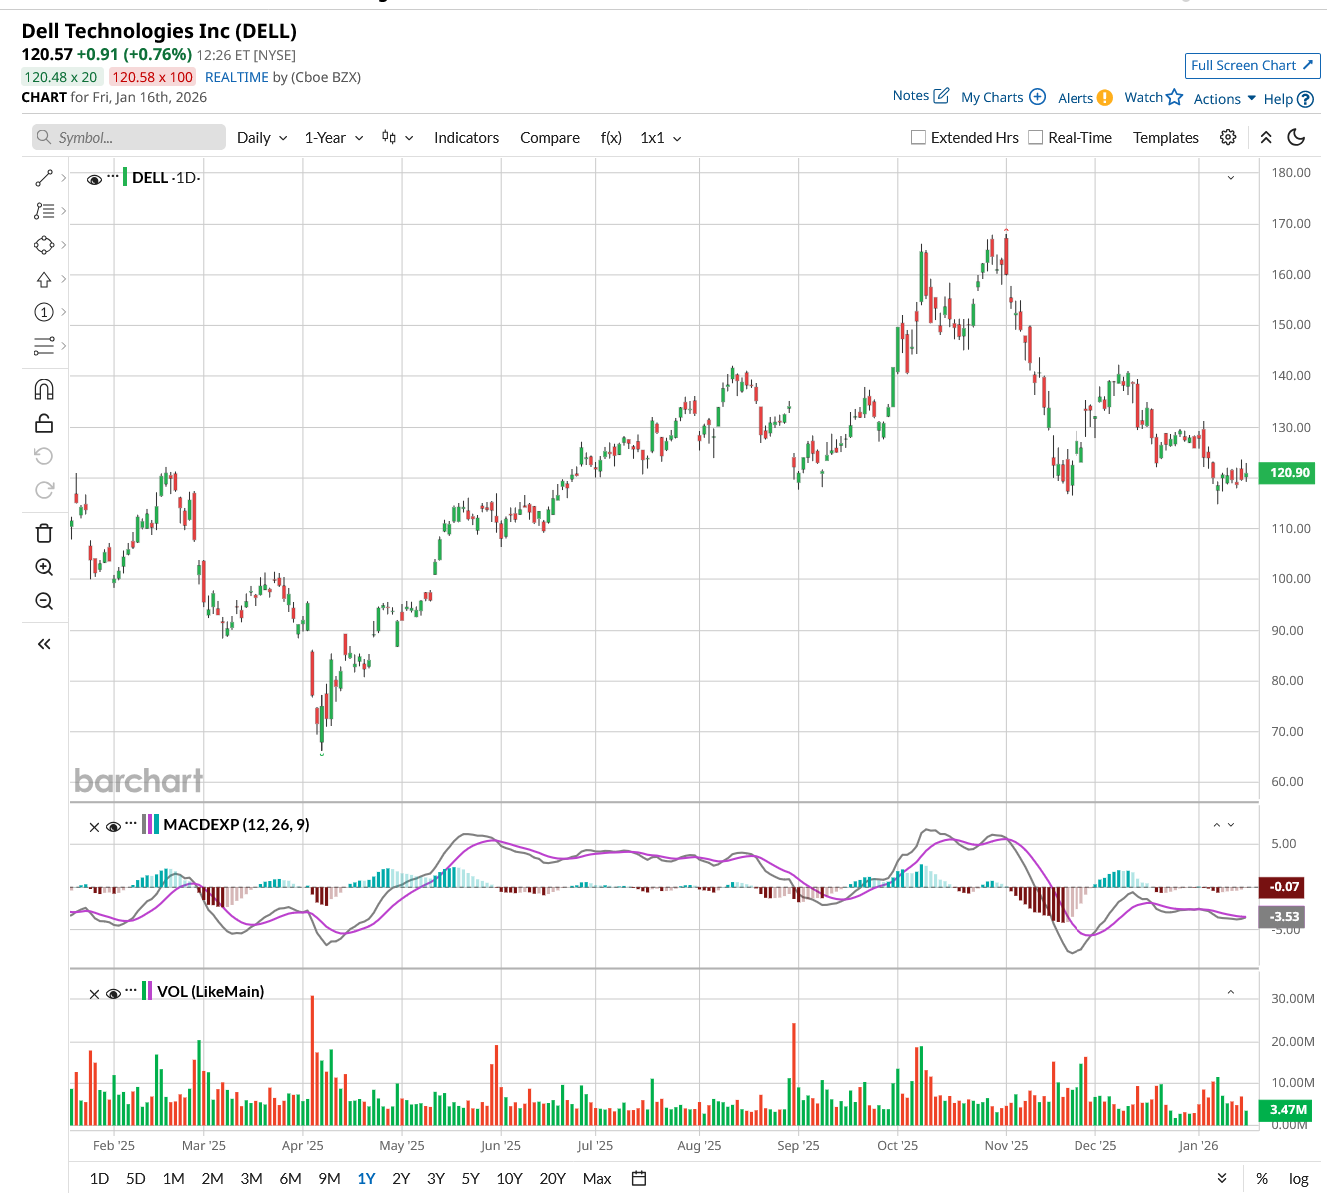Open the Actions dropdown menu
1328x1194 pixels.
coord(1225,98)
